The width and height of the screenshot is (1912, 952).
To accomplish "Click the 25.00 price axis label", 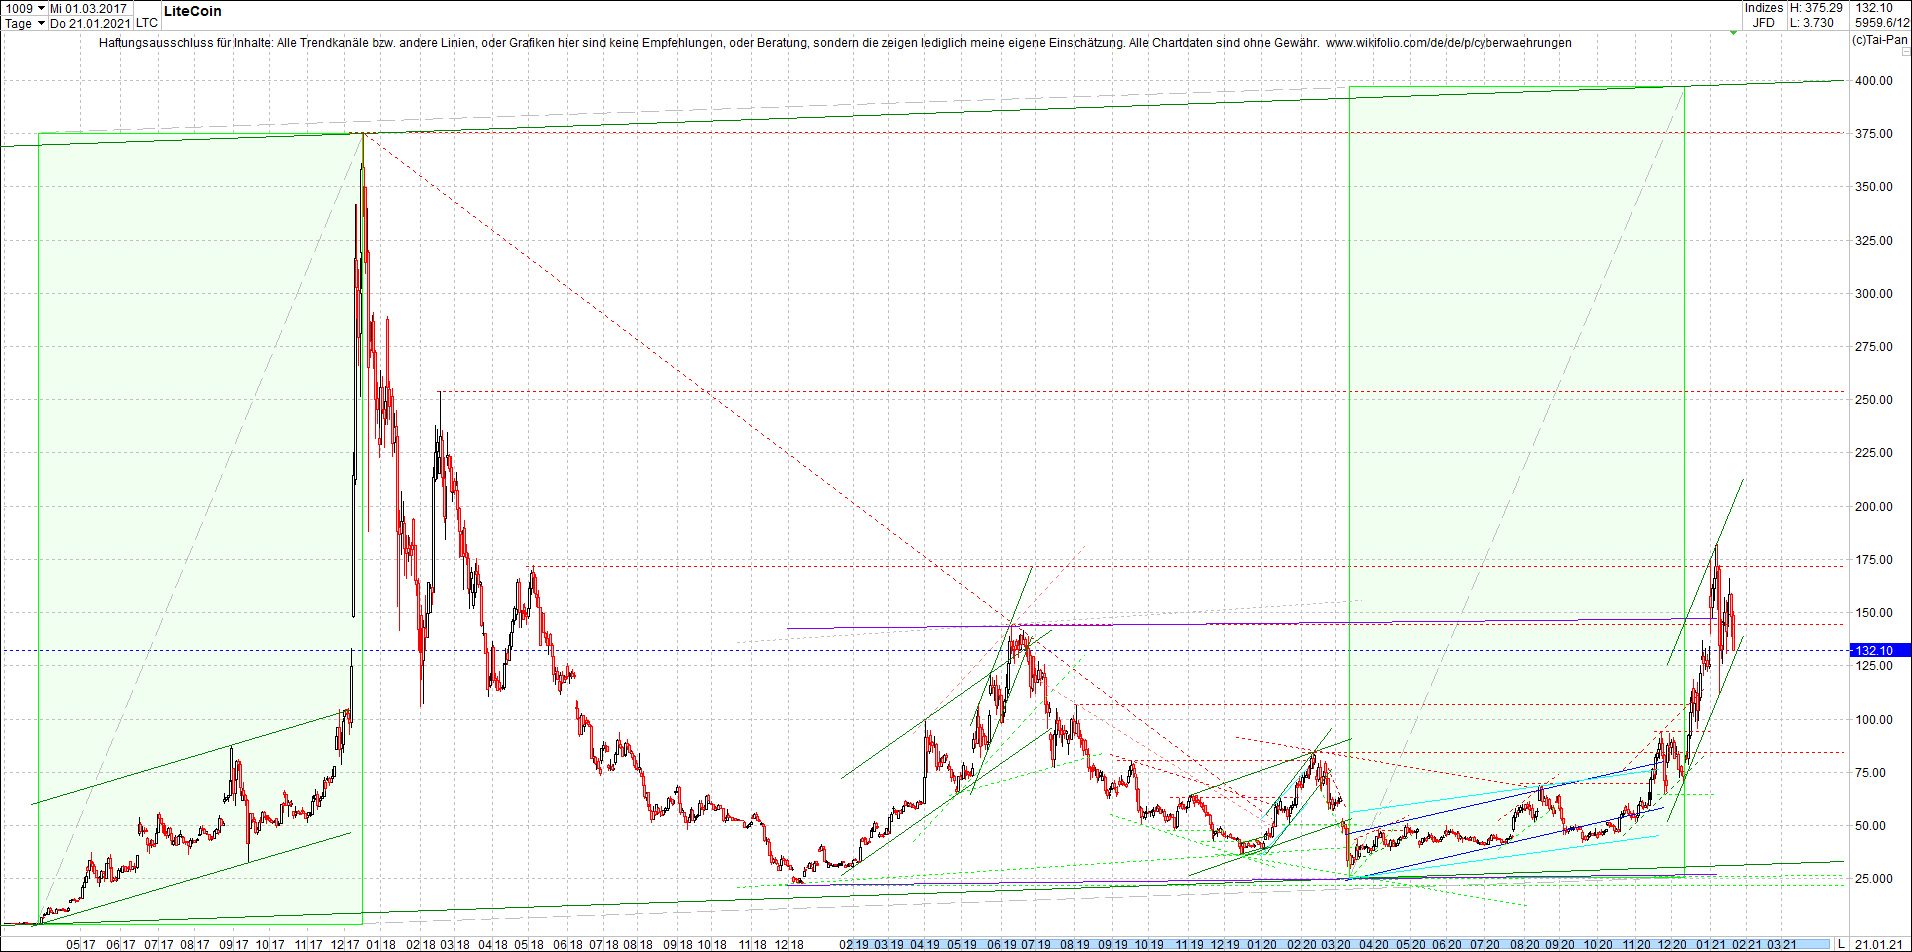I will (x=1874, y=879).
